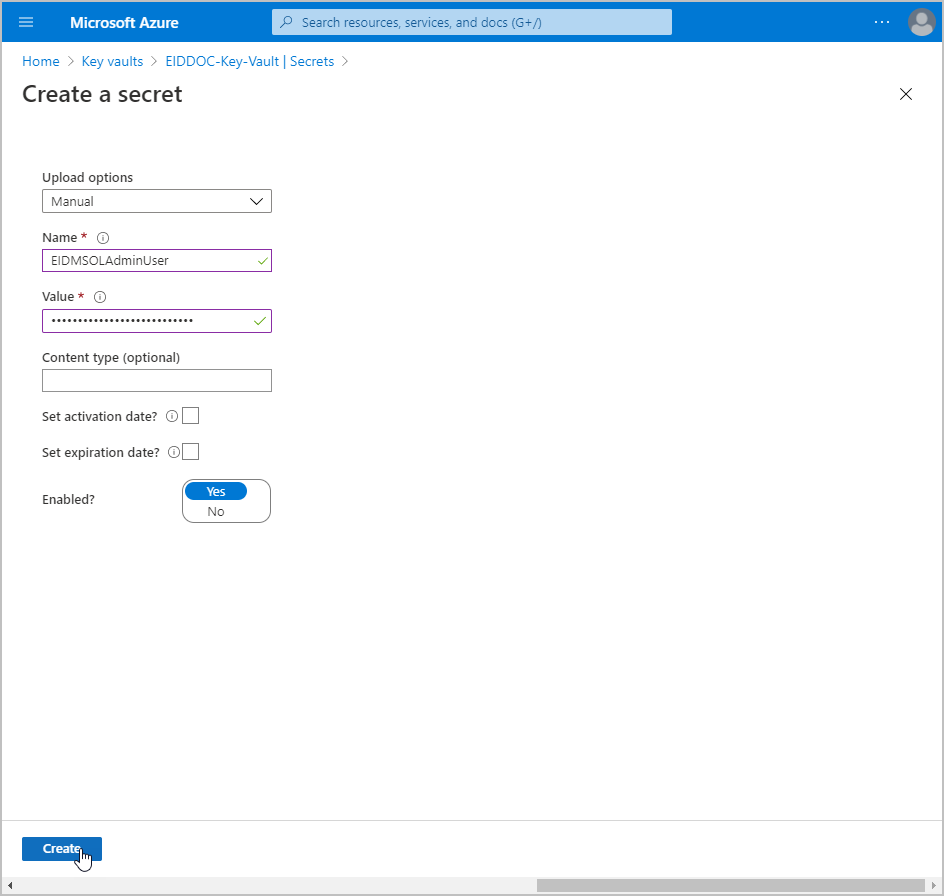Click the Create button

coord(62,849)
